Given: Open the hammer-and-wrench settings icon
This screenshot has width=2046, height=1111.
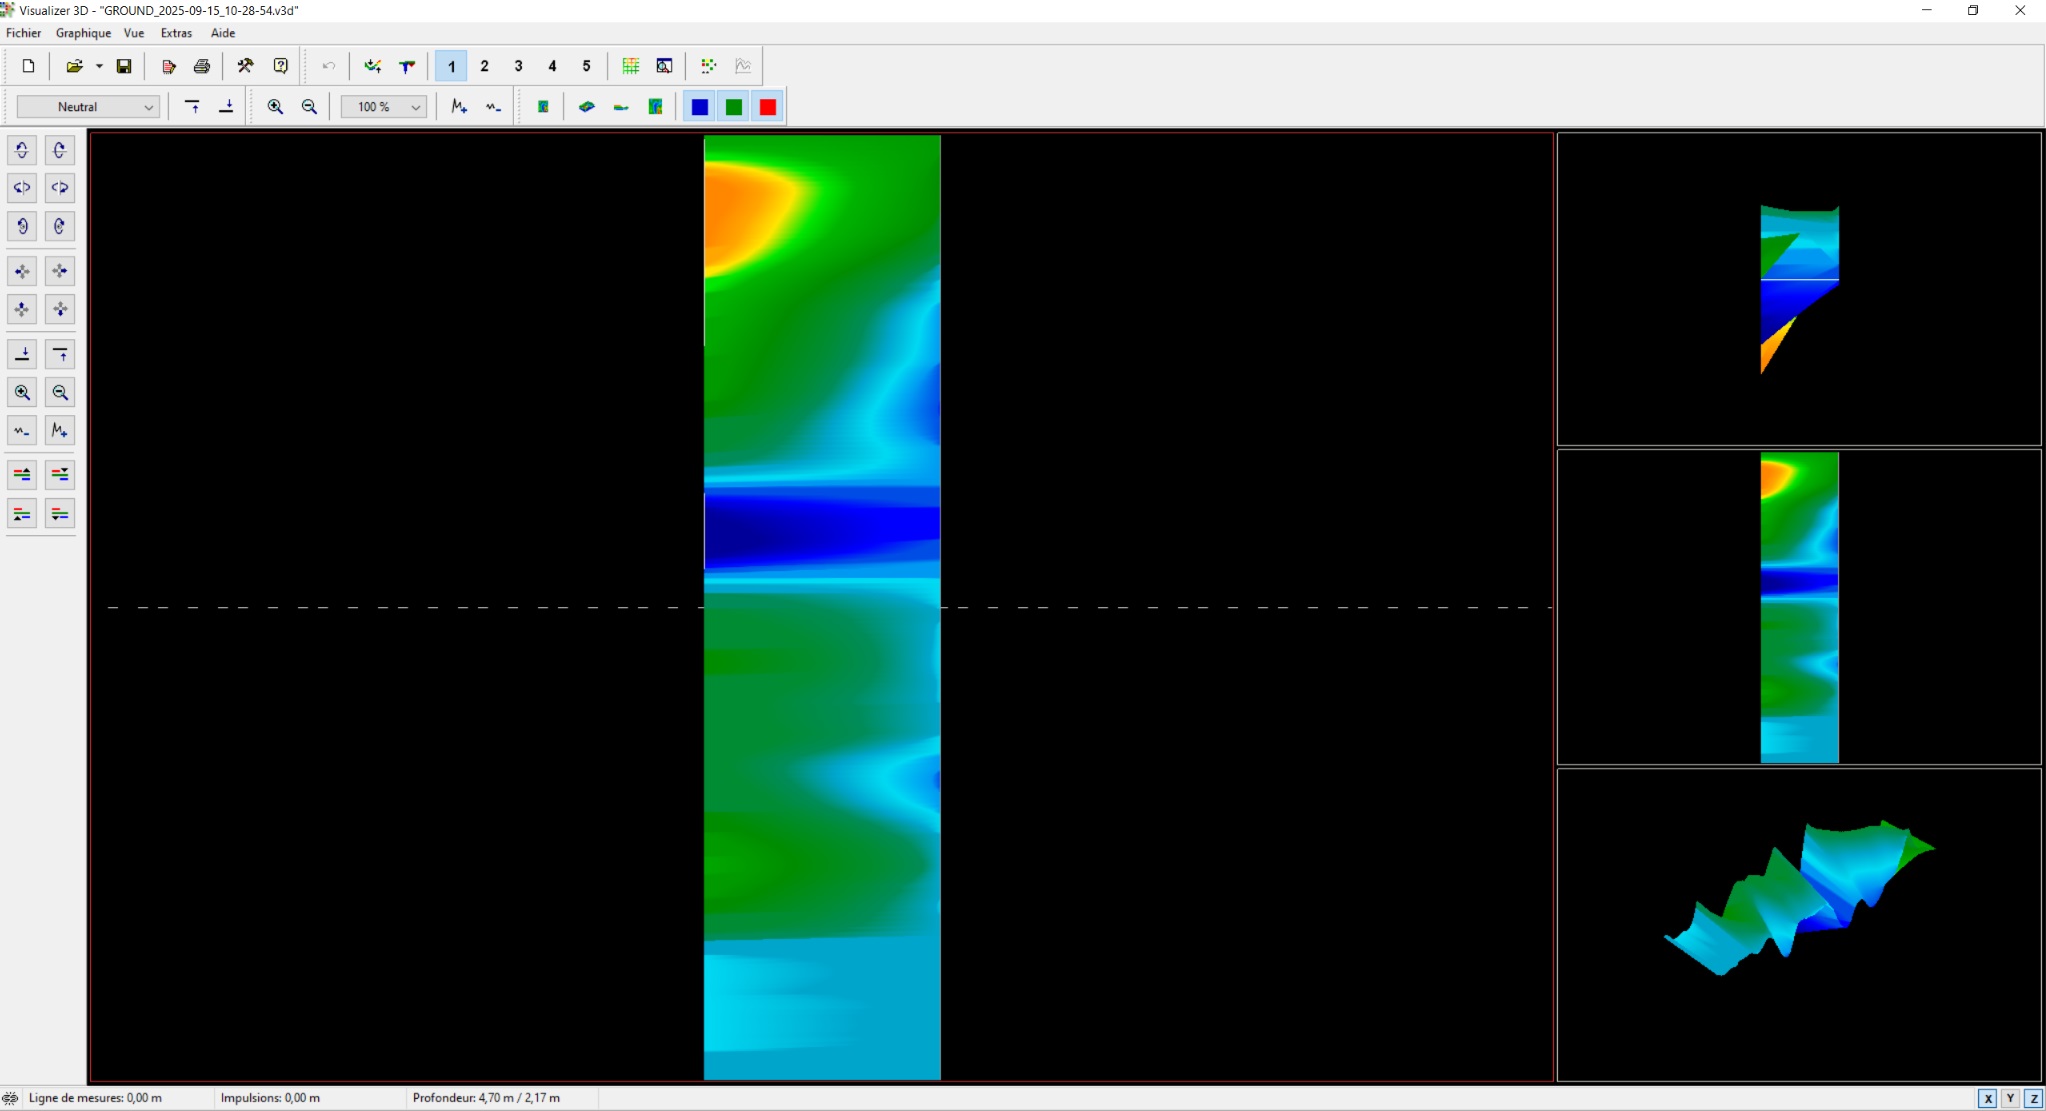Looking at the screenshot, I should [245, 66].
